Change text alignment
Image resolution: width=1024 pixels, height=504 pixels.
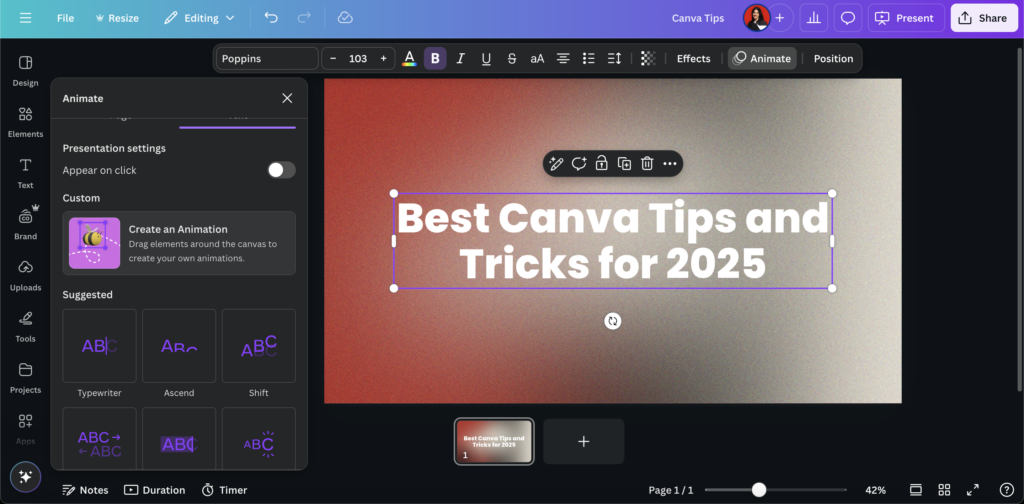coord(563,58)
